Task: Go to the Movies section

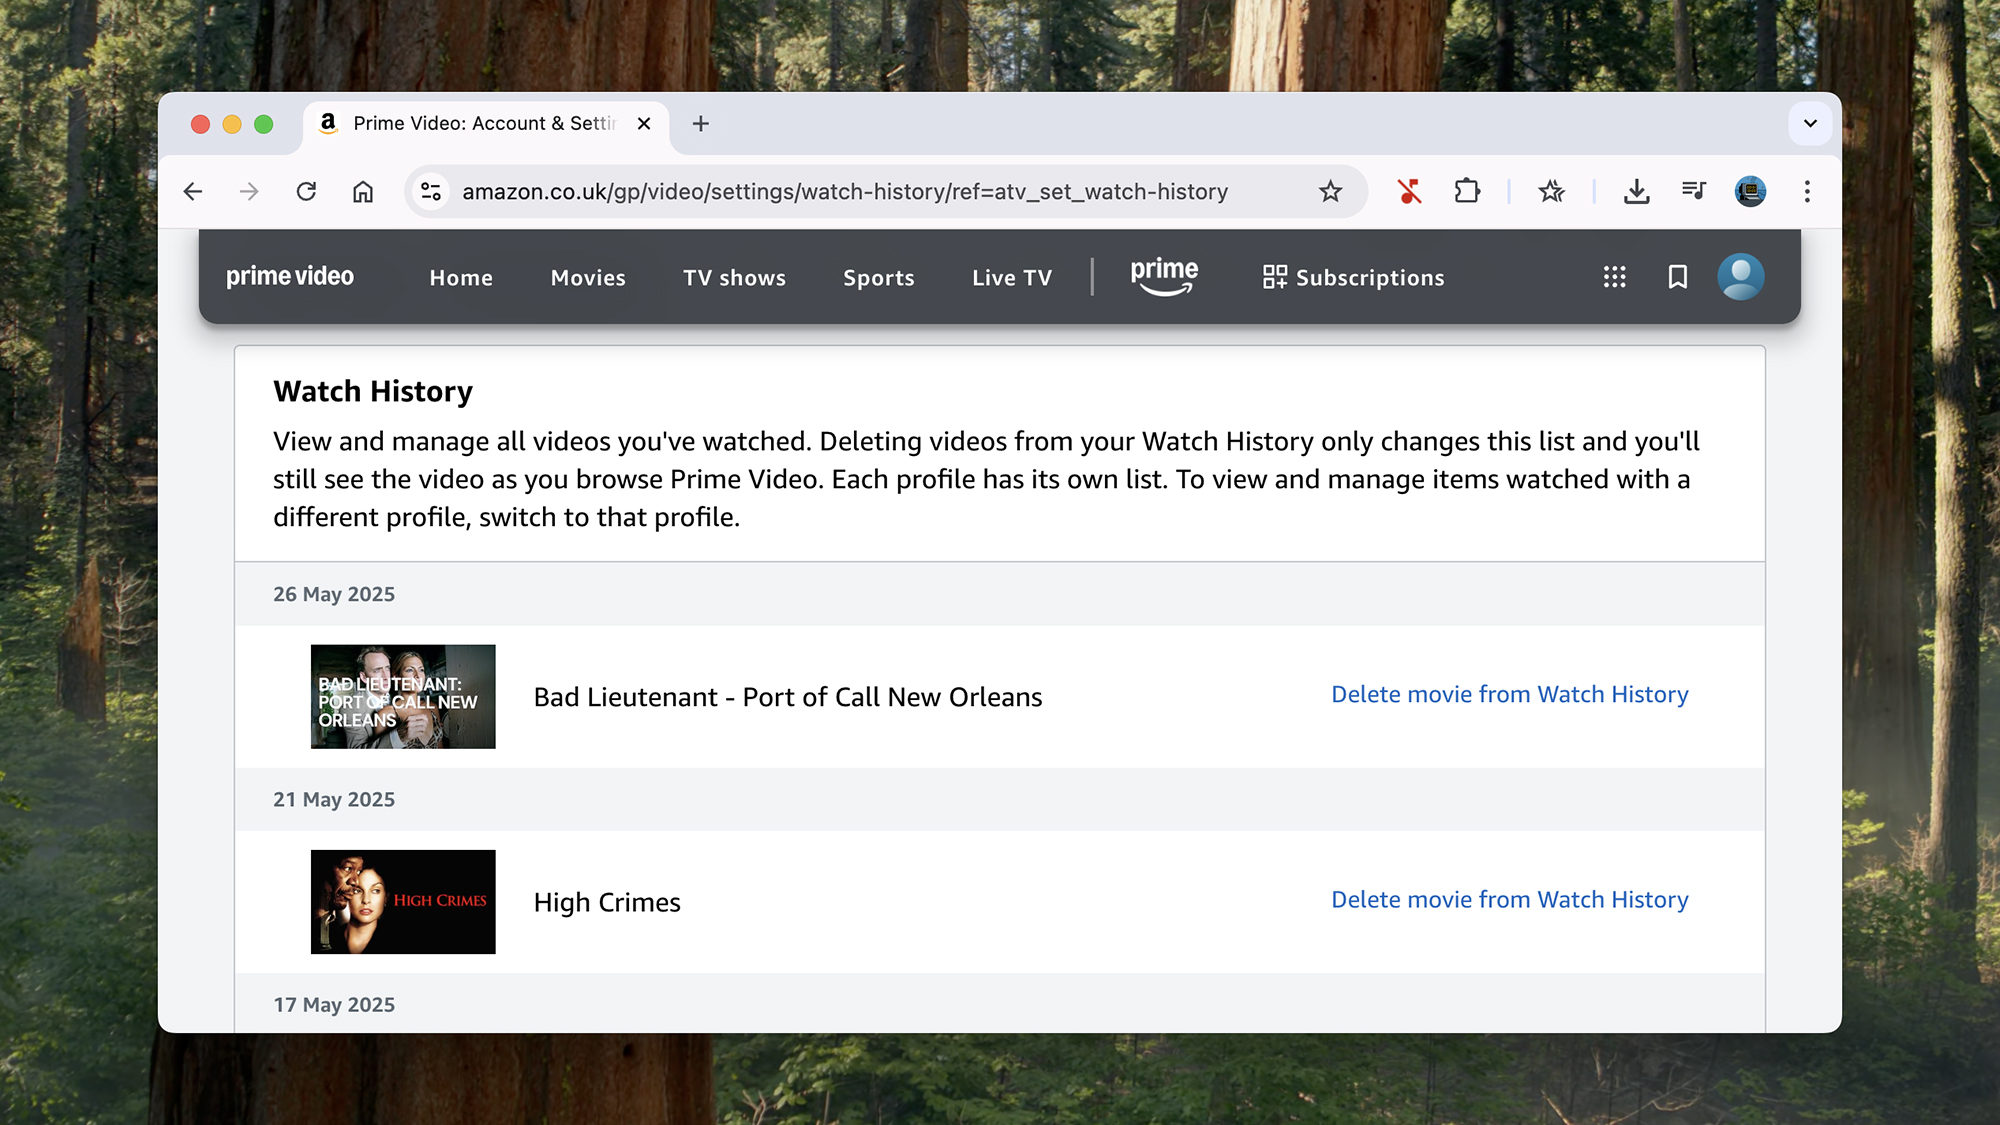Action: click(x=588, y=278)
